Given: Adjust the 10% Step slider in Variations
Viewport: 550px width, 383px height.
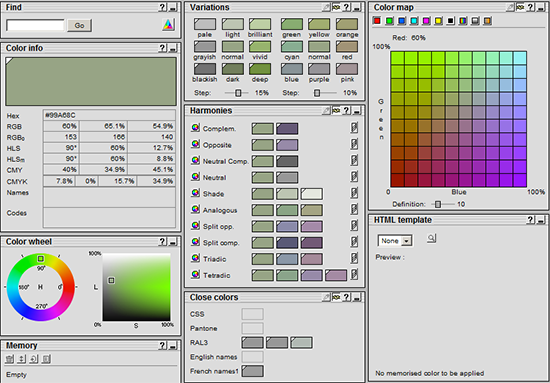Looking at the screenshot, I should pos(317,93).
